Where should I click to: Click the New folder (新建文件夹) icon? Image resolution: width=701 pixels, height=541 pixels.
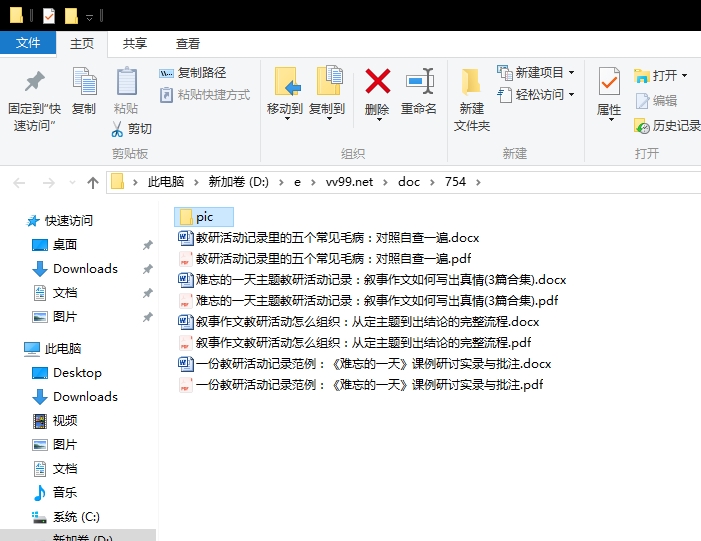(471, 81)
